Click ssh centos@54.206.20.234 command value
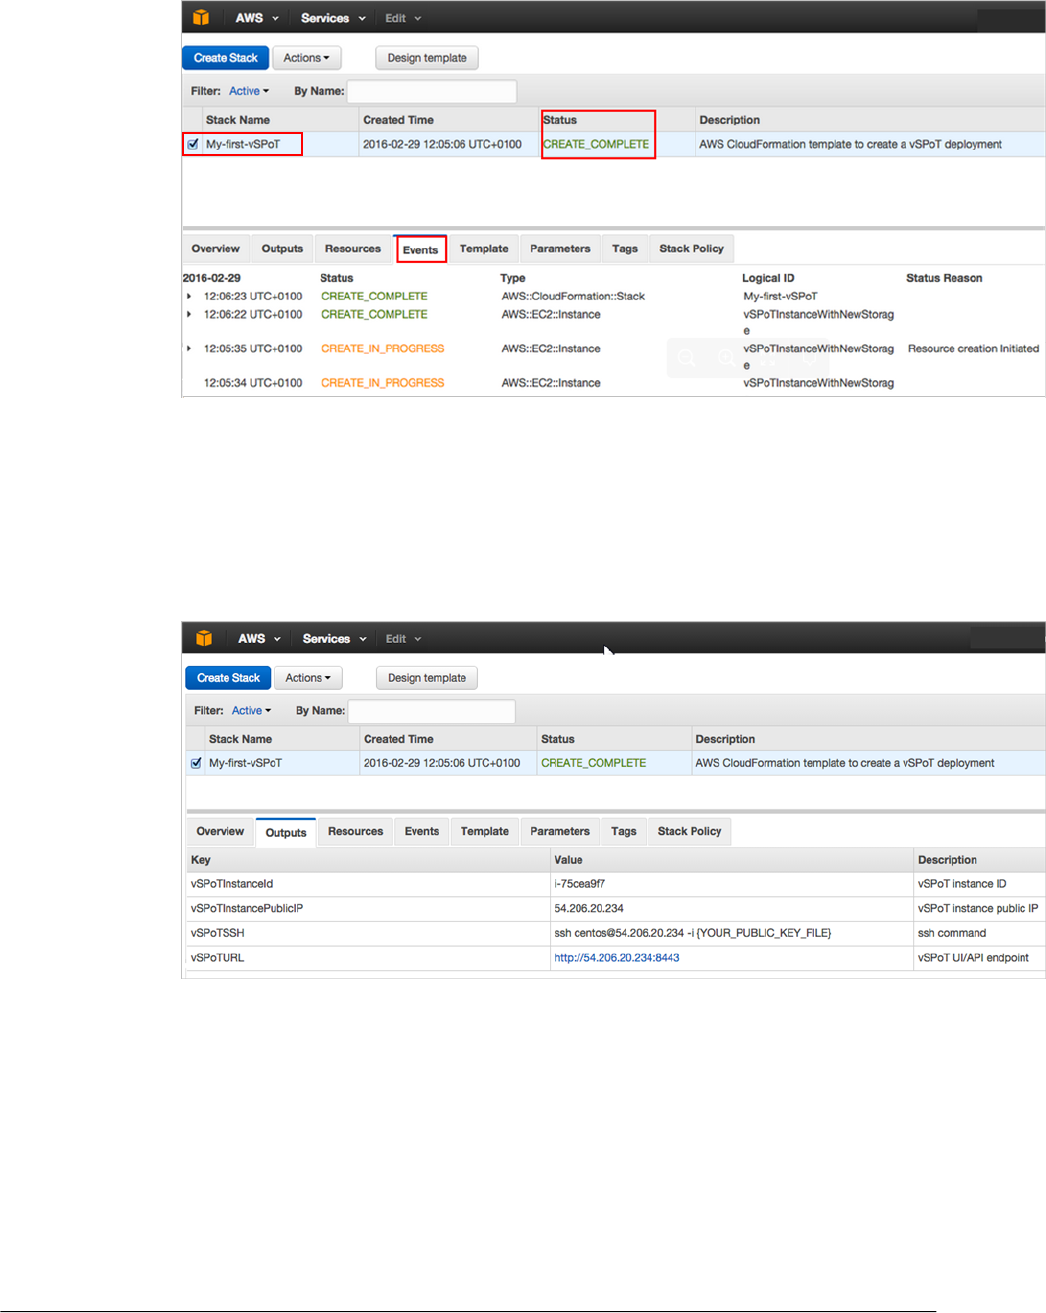This screenshot has width=1046, height=1313. pos(693,933)
